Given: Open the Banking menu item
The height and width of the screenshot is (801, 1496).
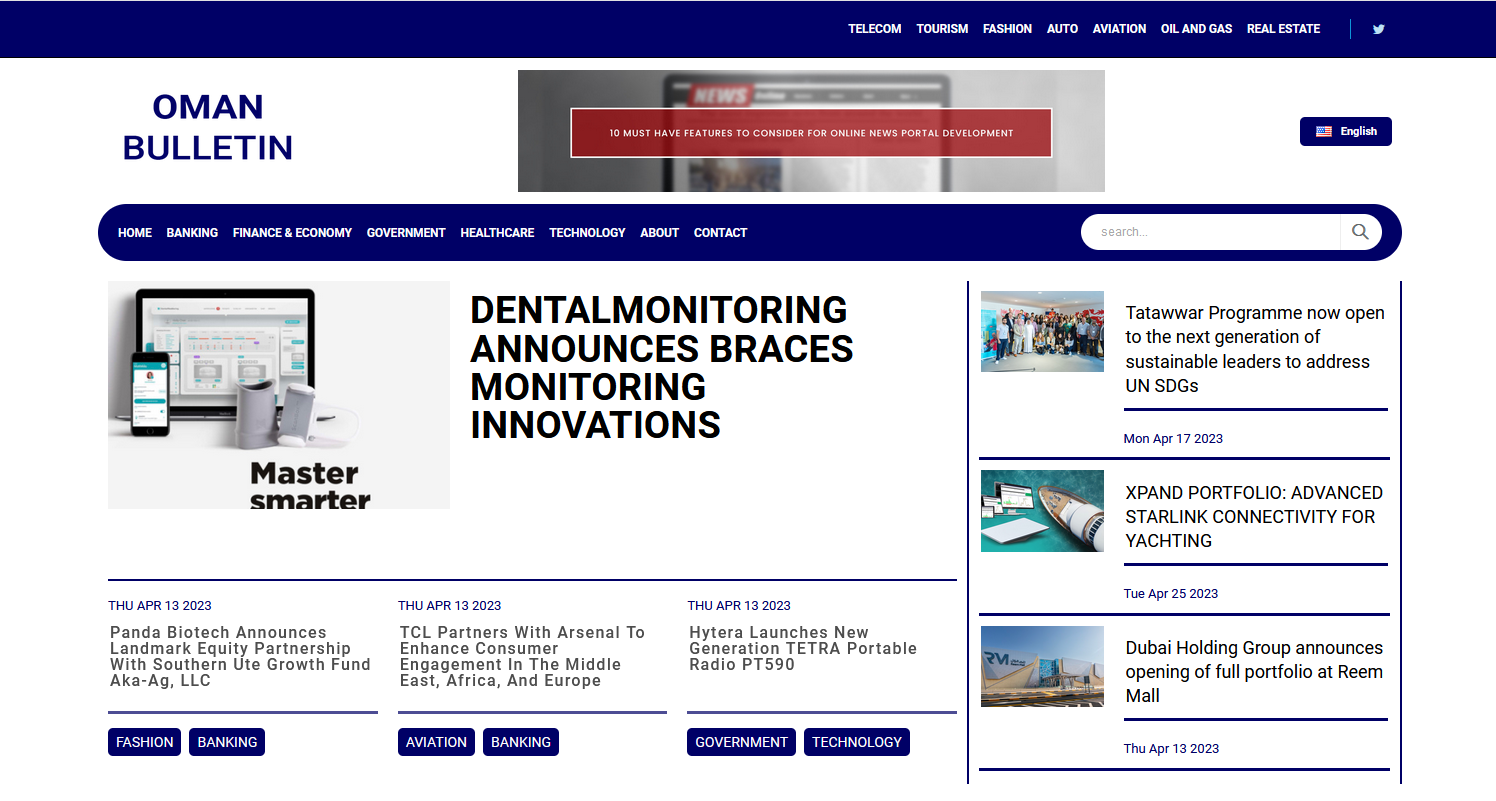Looking at the screenshot, I should coord(192,233).
